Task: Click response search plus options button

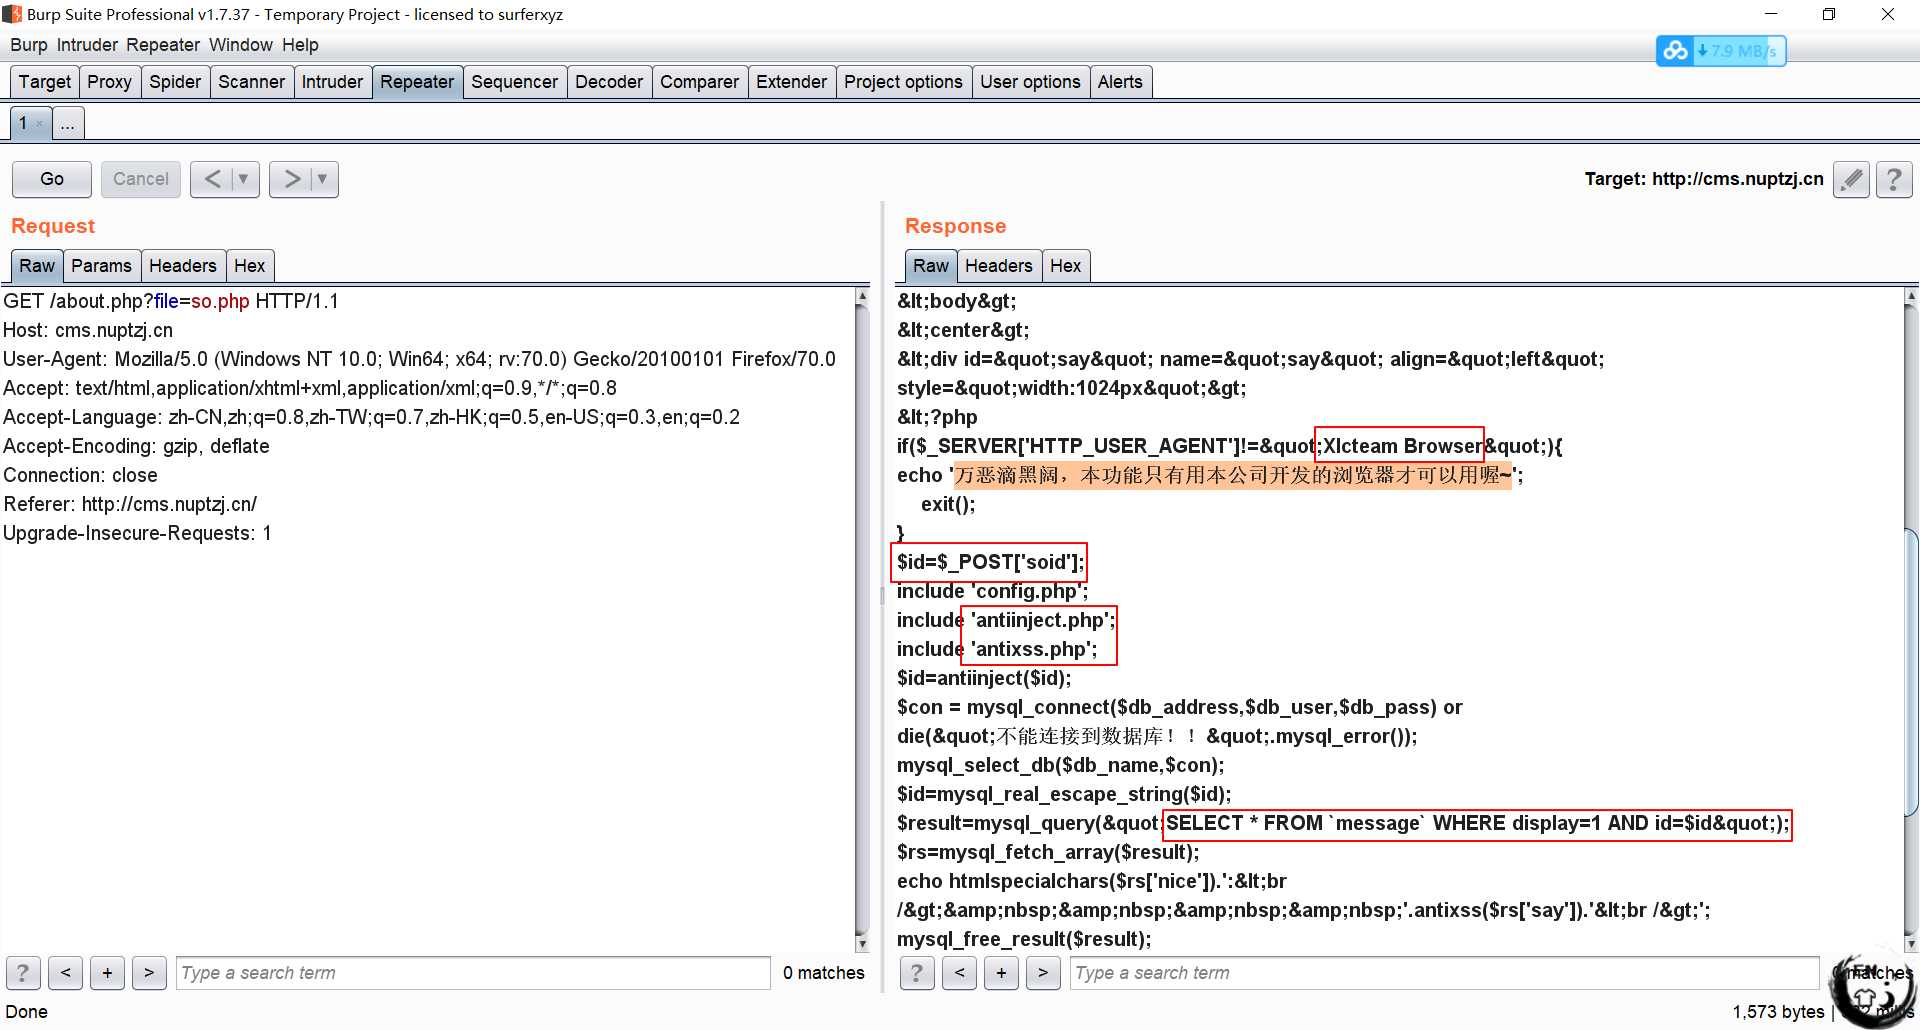Action: (1001, 972)
